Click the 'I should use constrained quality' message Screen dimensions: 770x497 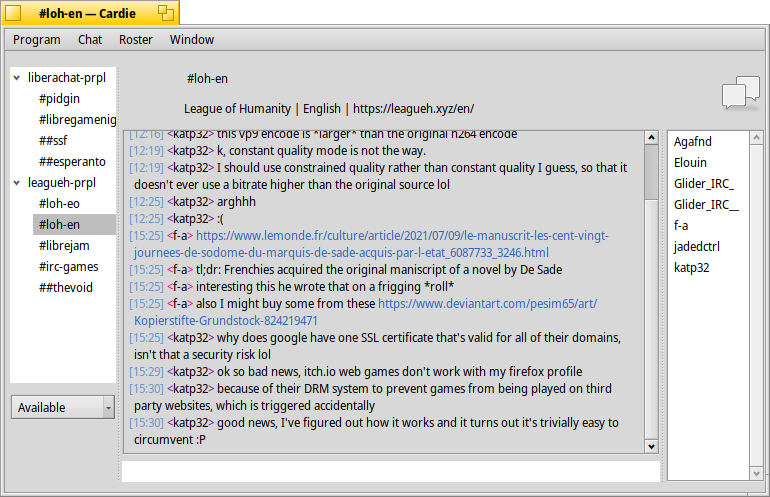(378, 176)
